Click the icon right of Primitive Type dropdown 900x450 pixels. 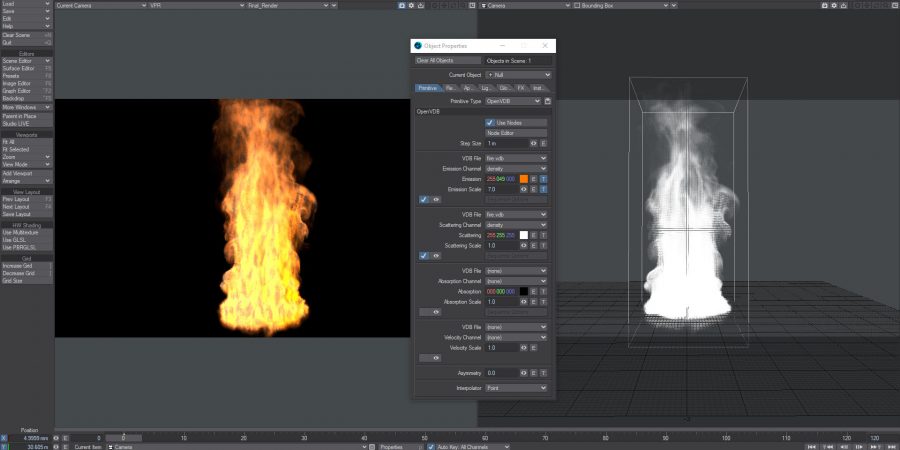[x=548, y=101]
